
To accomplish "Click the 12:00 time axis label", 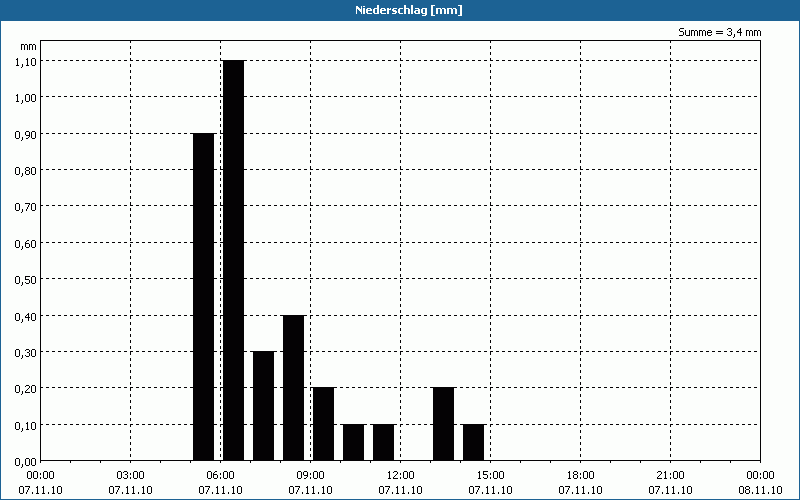I will pos(401,476).
